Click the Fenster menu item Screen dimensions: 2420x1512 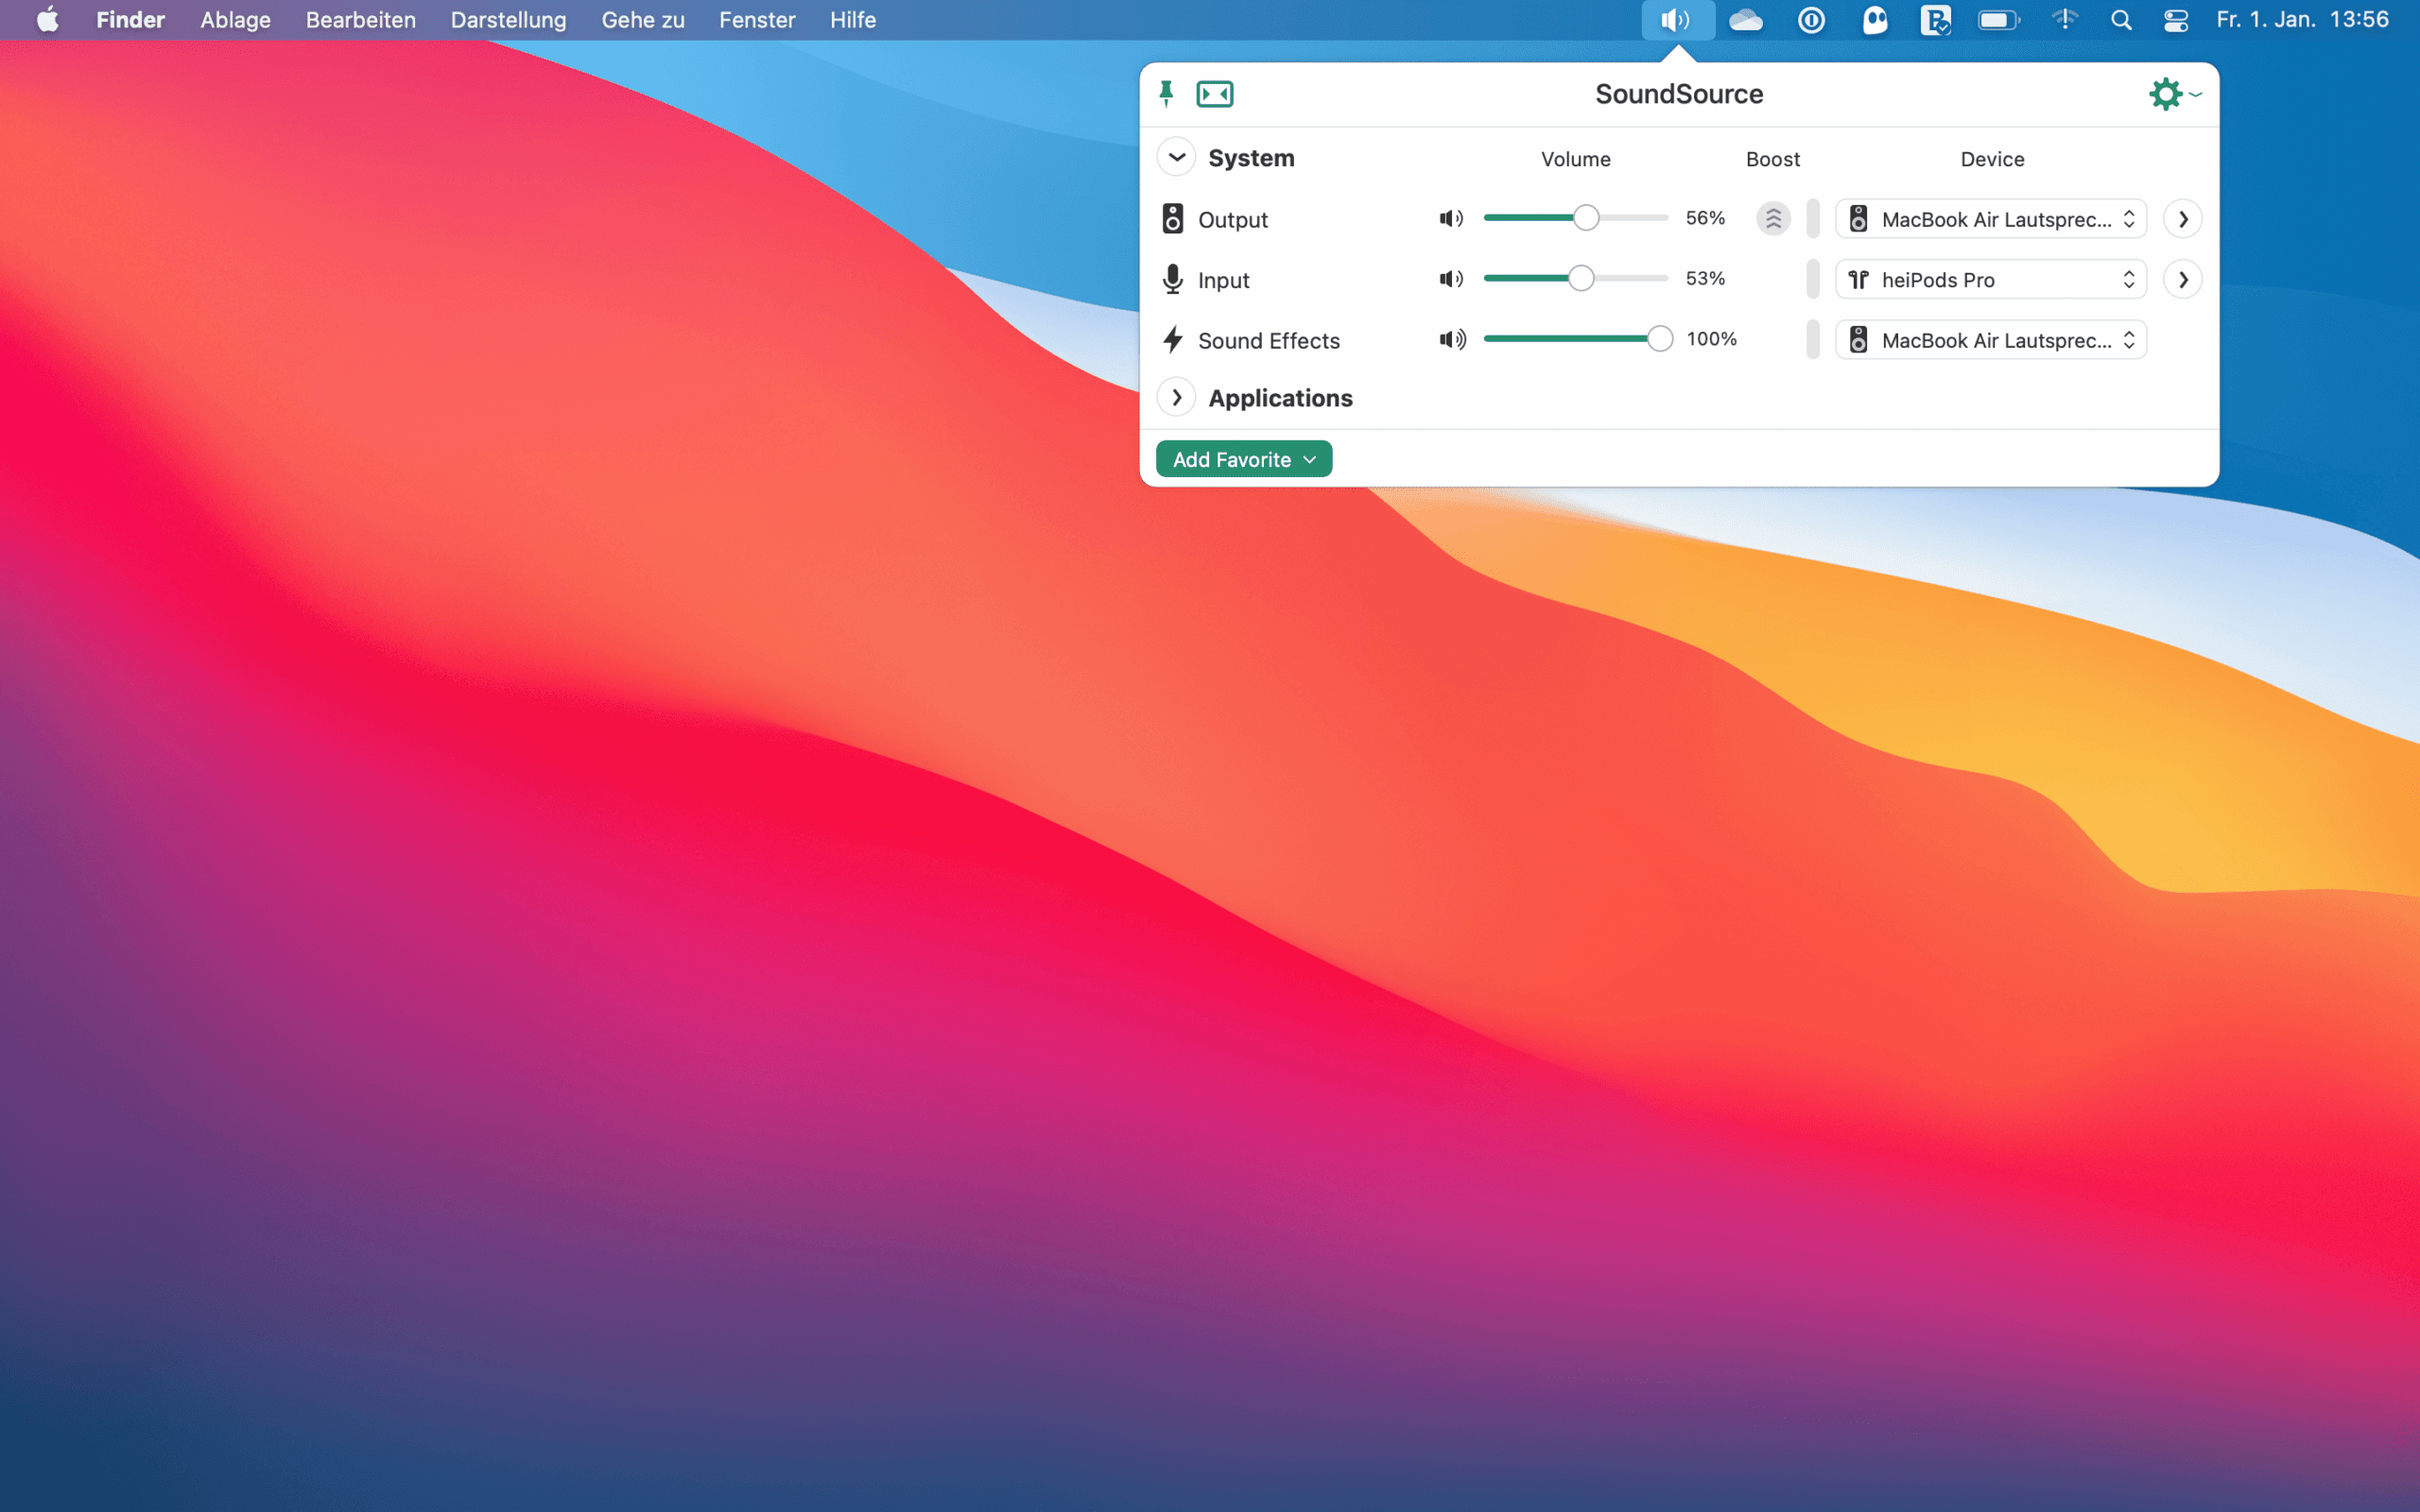[x=756, y=19]
